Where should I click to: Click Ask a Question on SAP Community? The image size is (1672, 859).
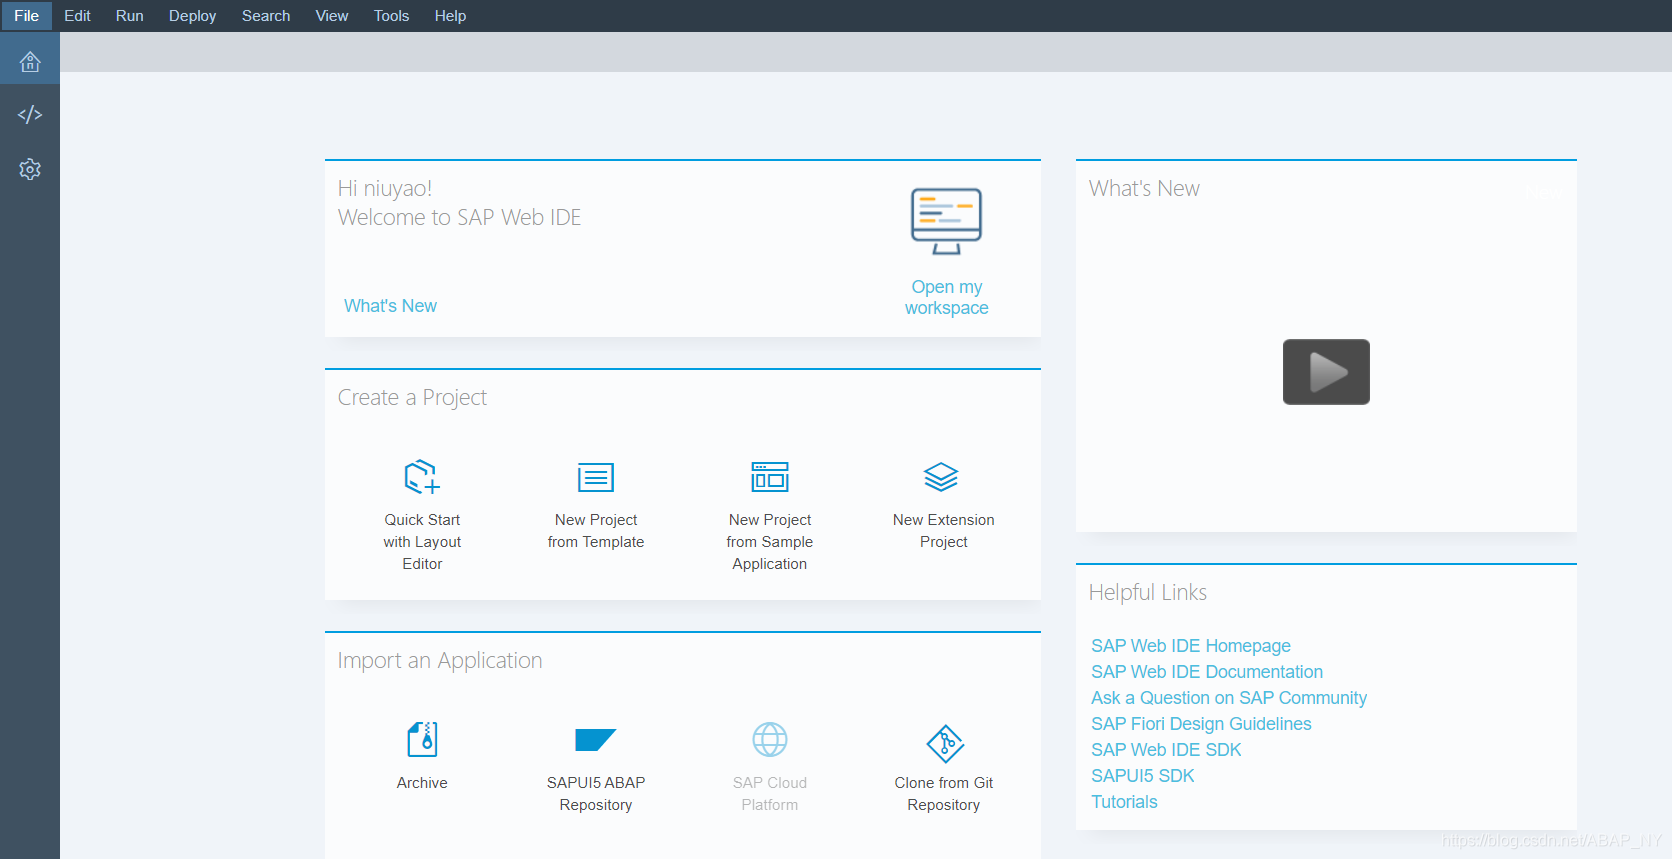pyautogui.click(x=1229, y=698)
